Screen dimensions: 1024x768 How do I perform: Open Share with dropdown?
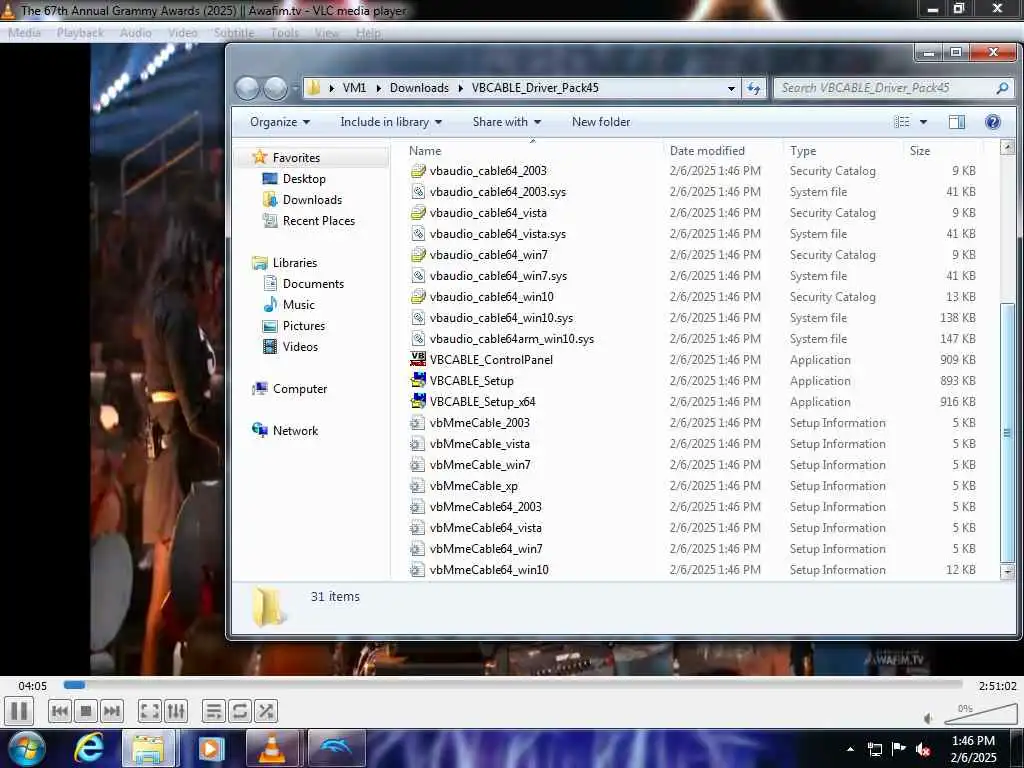point(507,121)
